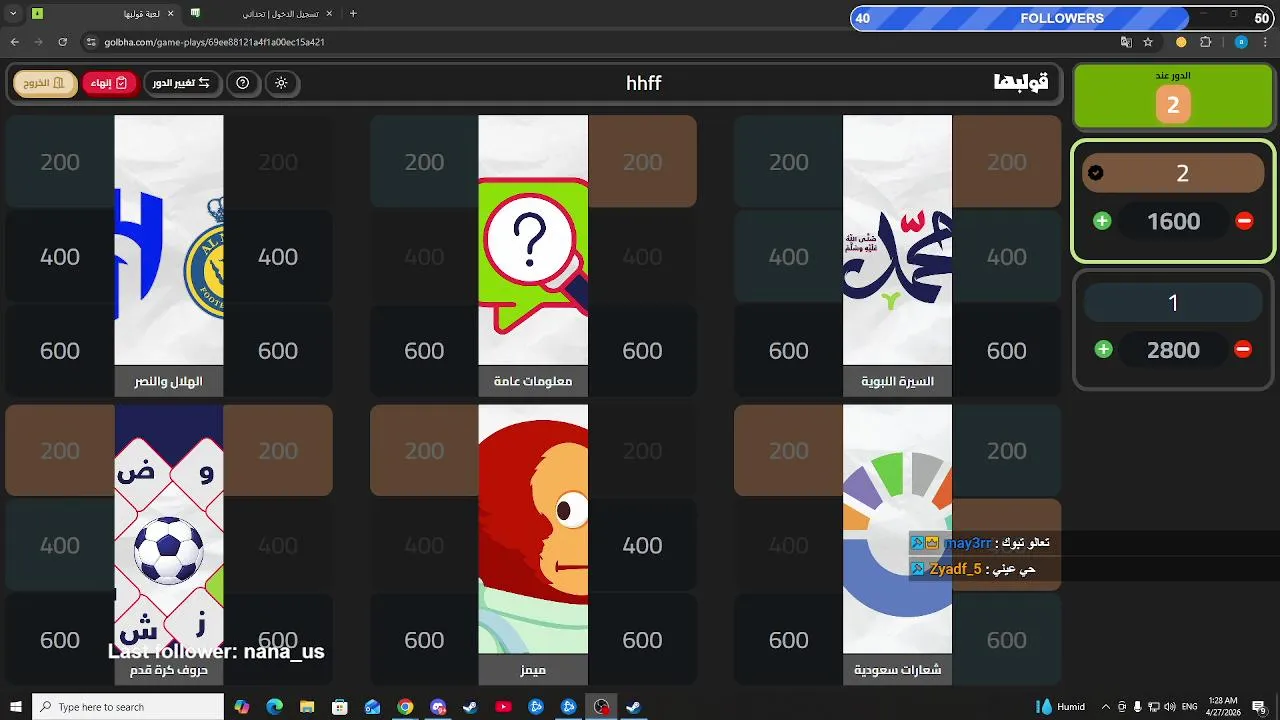Click the قولبها logo
This screenshot has height=720, width=1280.
click(1021, 83)
